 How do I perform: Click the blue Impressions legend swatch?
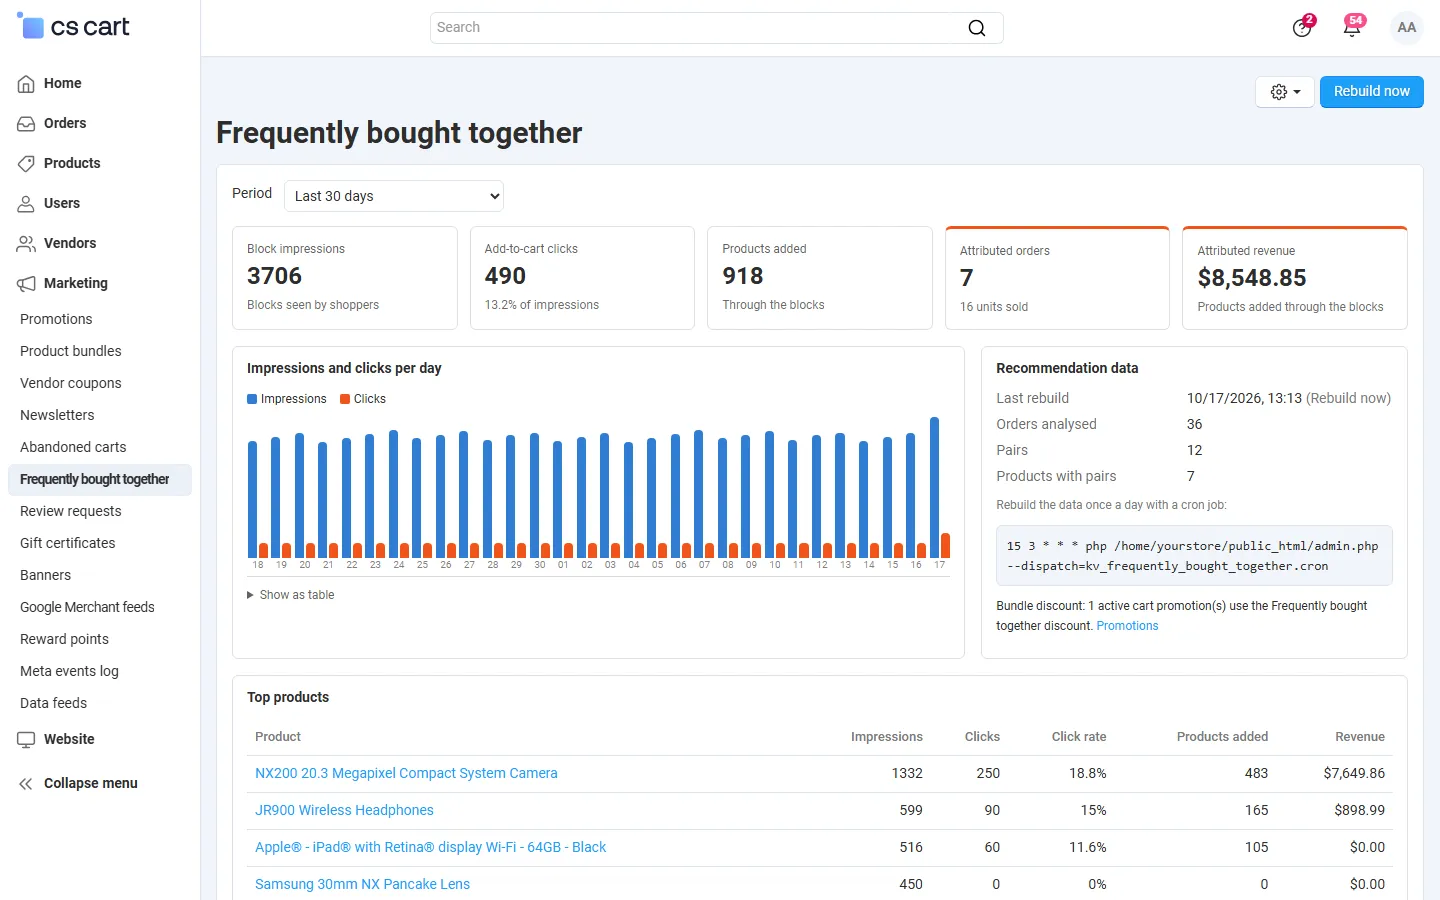252,399
